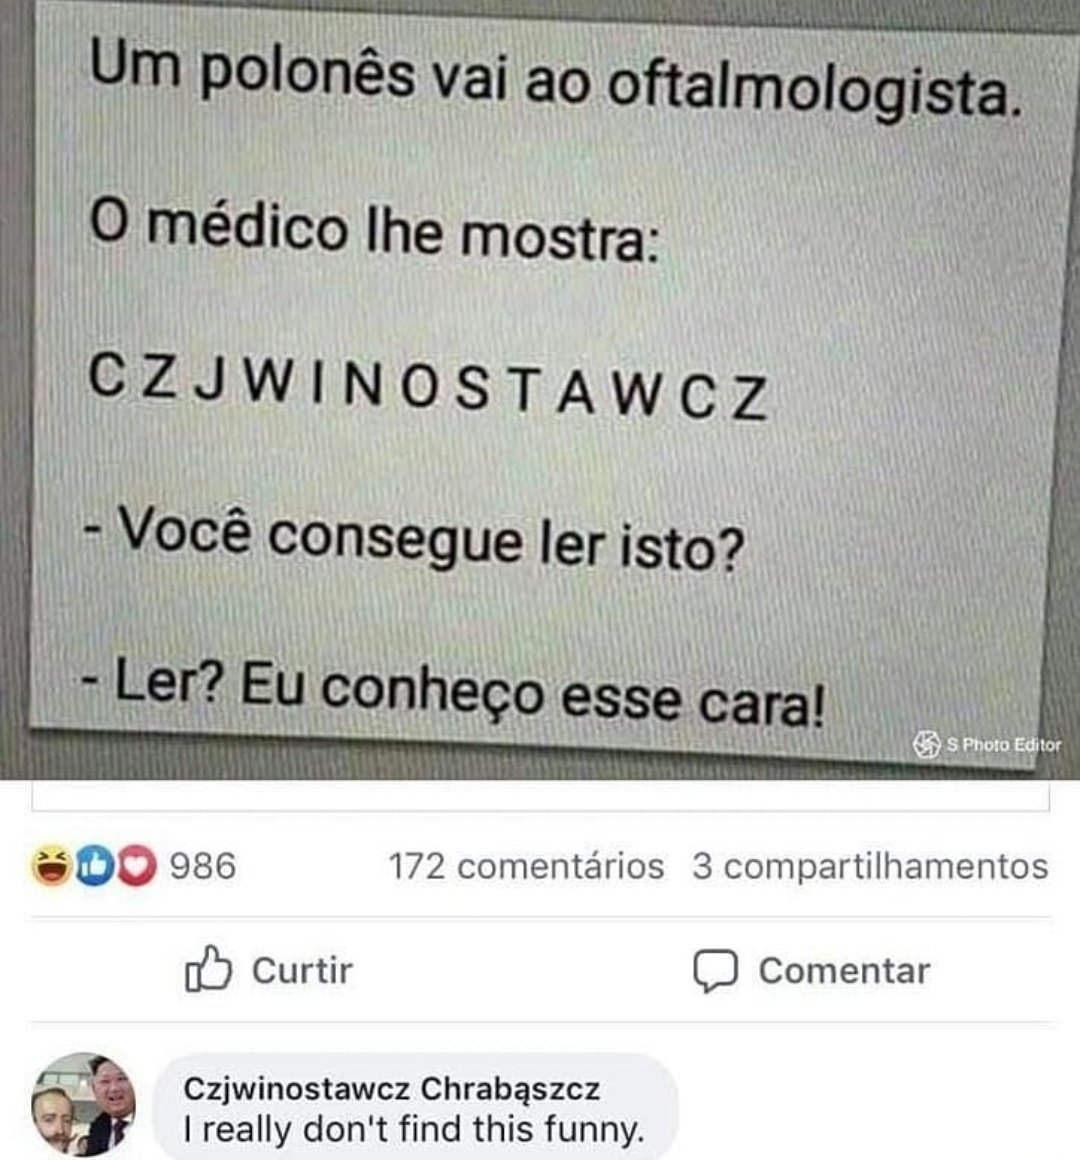Viewport: 1080px width, 1160px height.
Task: Click the red heart Love reaction icon
Action: (136, 866)
